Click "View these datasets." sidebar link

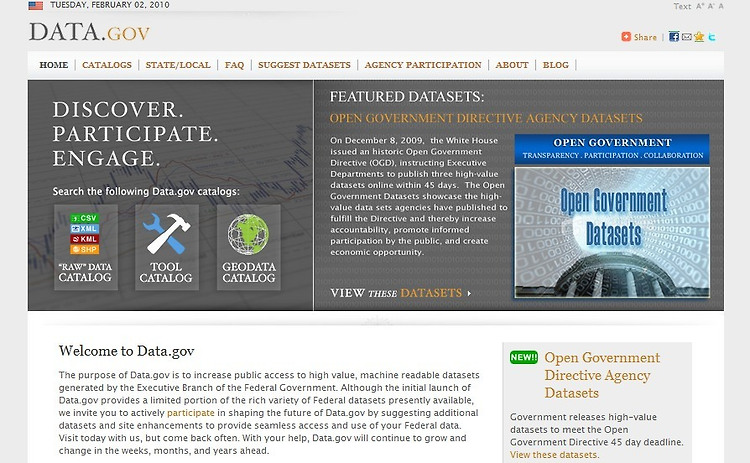coord(554,455)
